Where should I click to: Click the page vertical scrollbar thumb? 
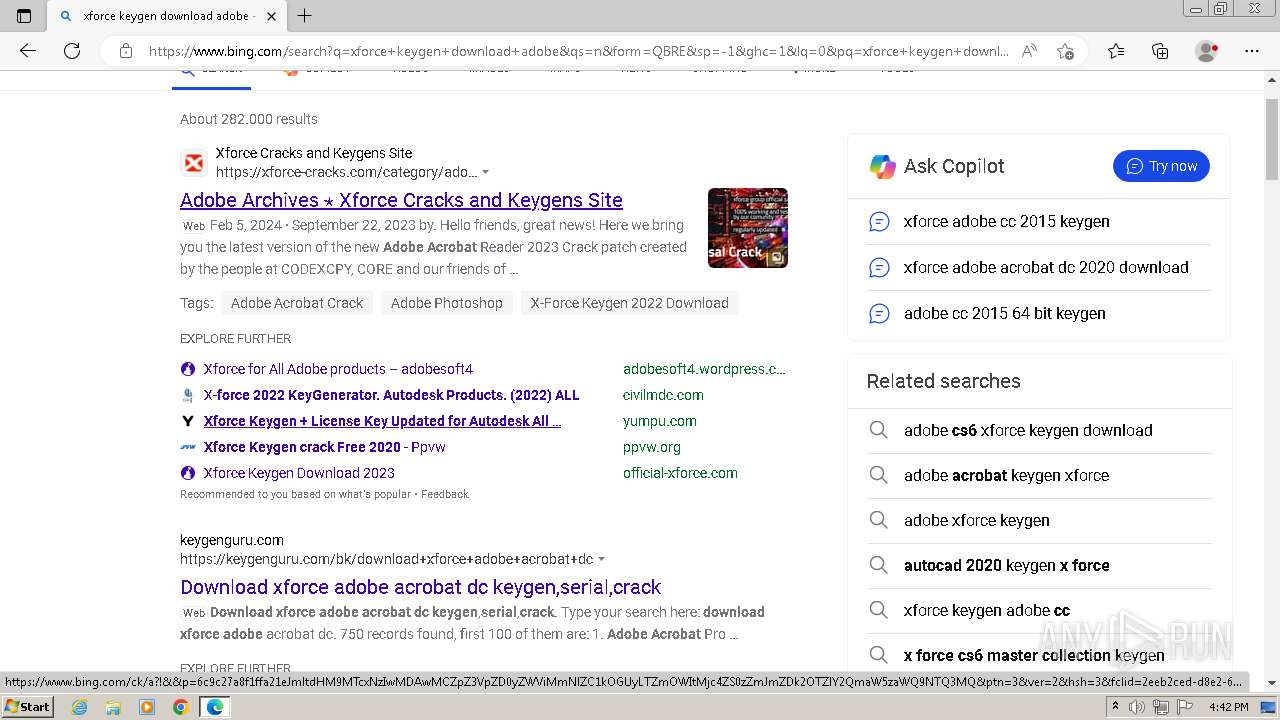(1272, 139)
